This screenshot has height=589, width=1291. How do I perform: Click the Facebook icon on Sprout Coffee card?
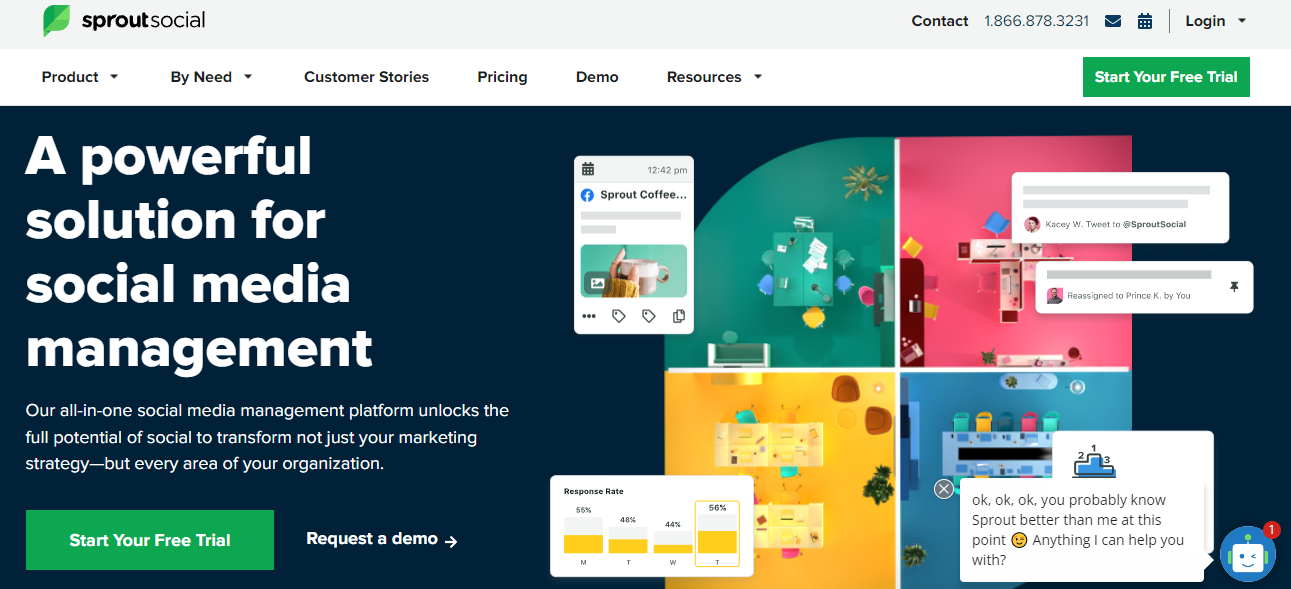[588, 195]
